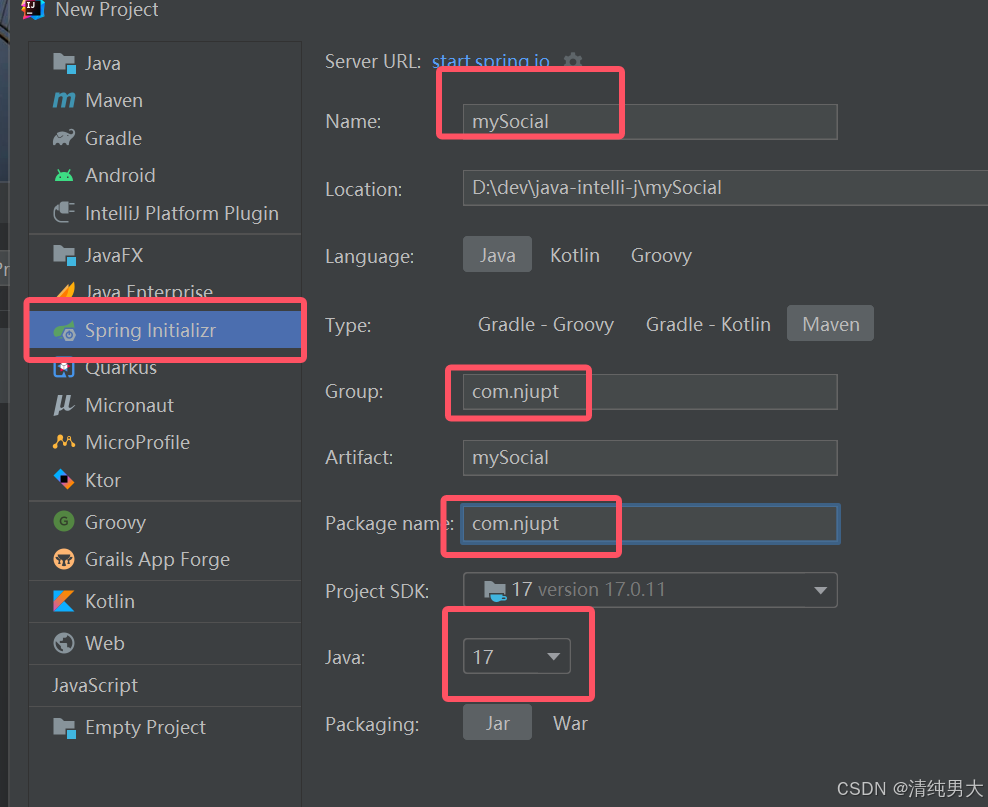
Task: Select Micronaut generator
Action: click(x=165, y=405)
